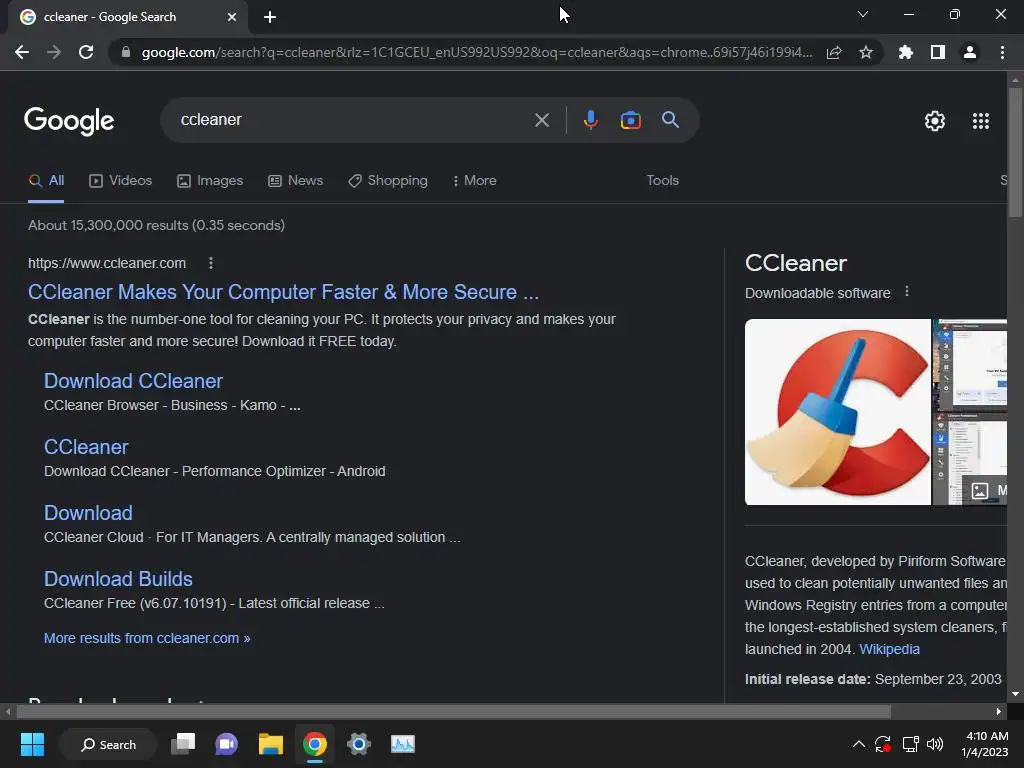The width and height of the screenshot is (1024, 768).
Task: Click the scroll down arrow
Action: point(1015,694)
